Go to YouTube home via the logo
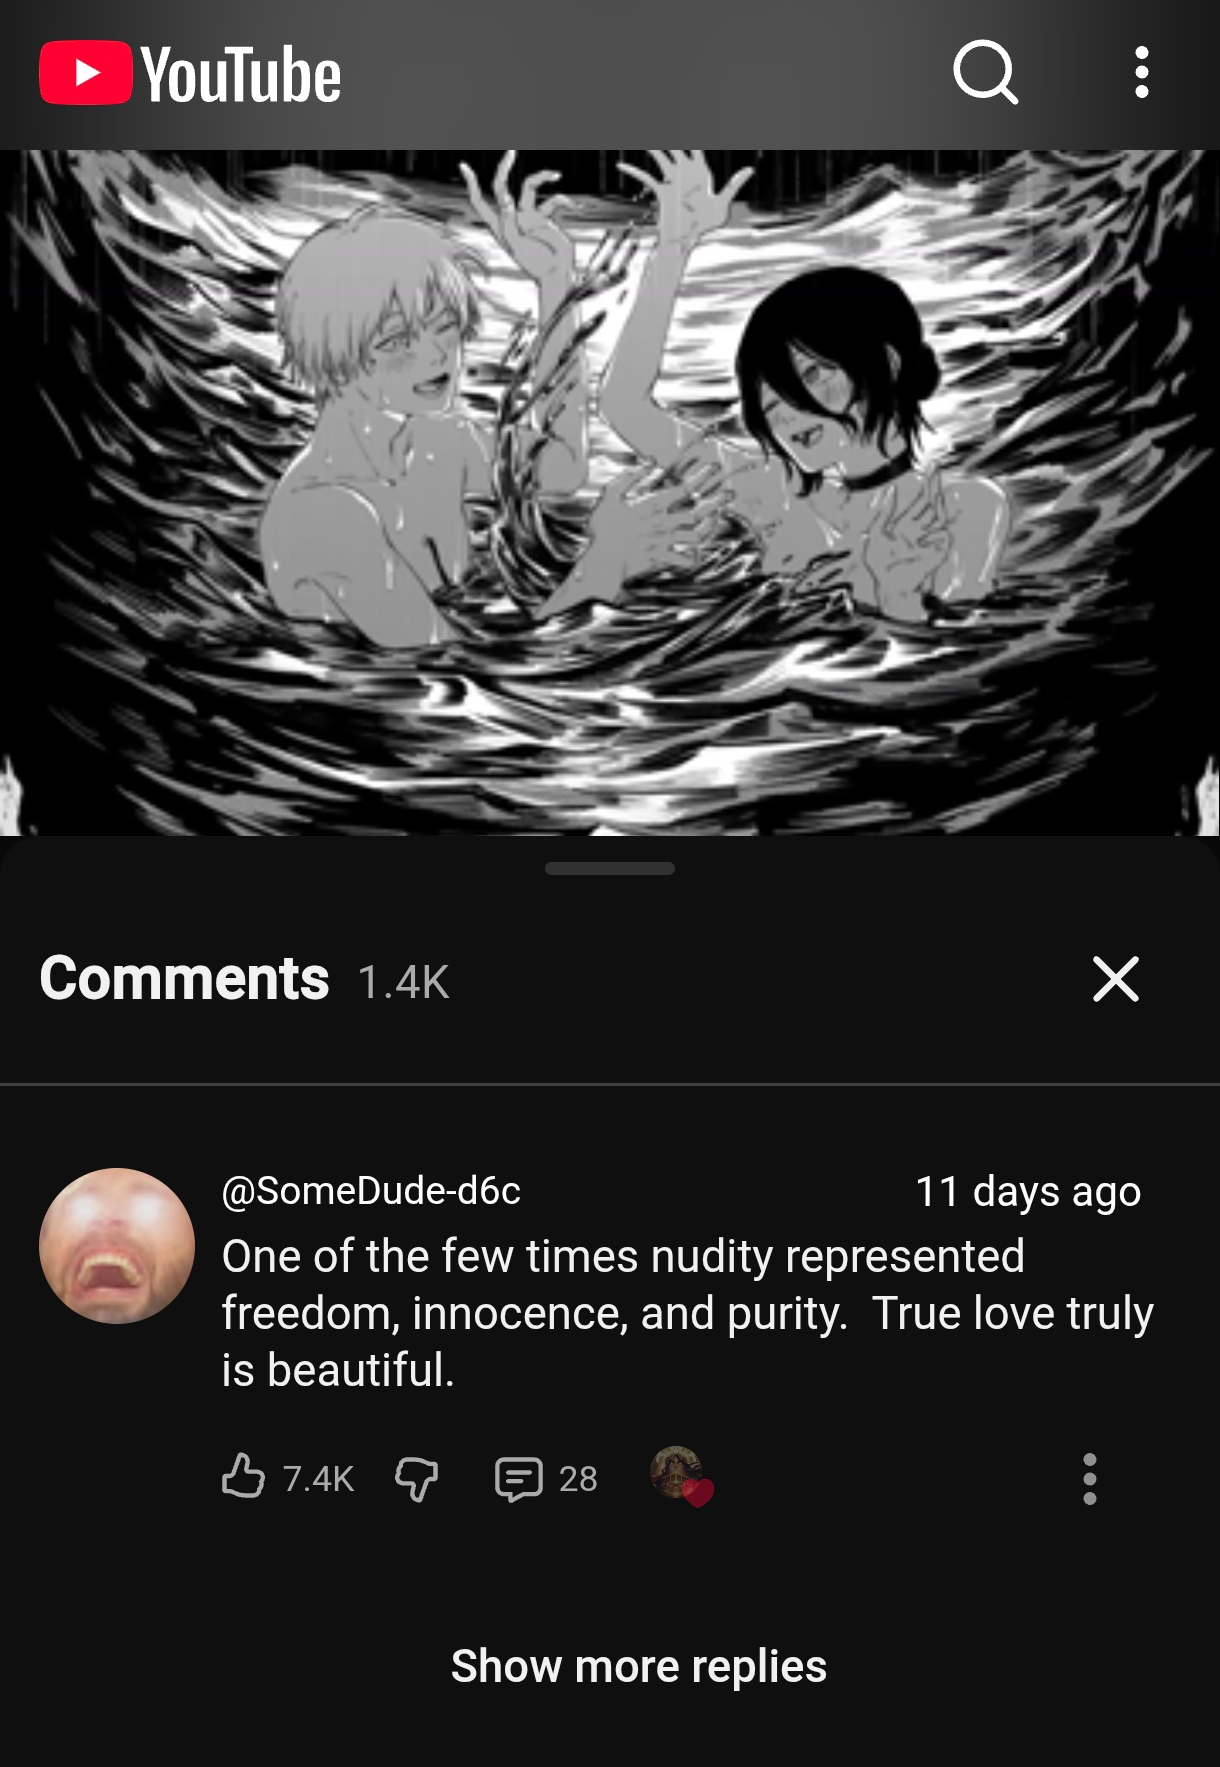 190,74
